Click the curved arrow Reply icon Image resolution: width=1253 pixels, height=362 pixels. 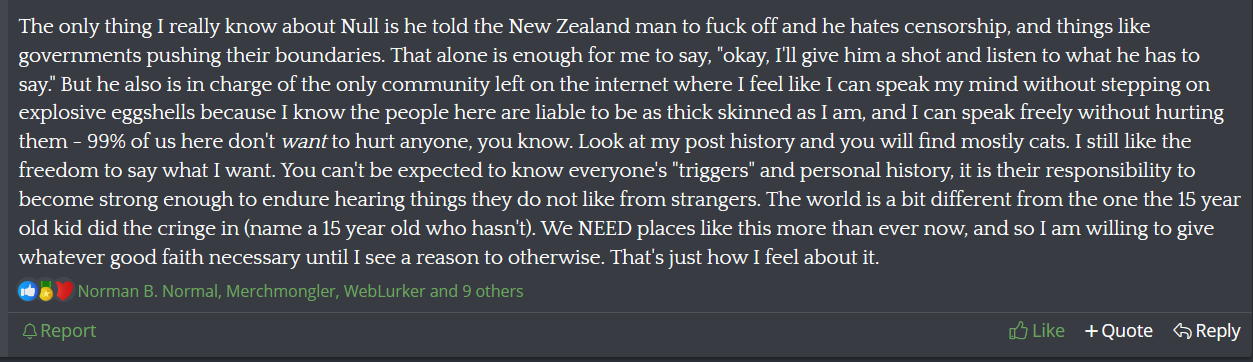(1182, 330)
